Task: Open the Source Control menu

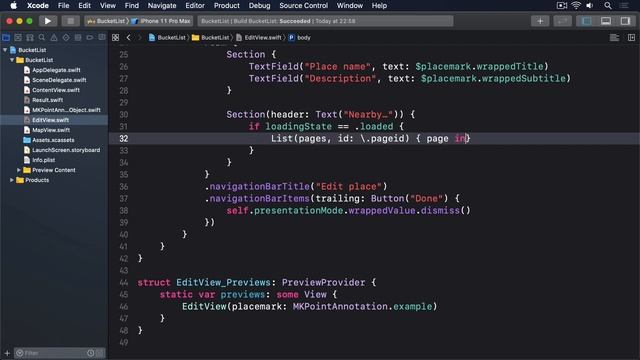Action: [x=303, y=6]
